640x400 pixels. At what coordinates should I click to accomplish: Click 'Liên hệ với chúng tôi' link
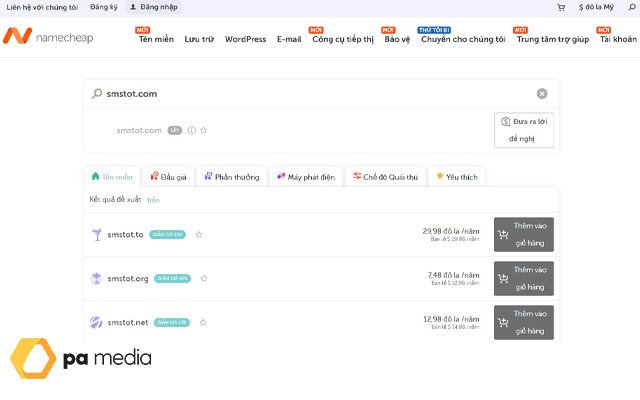42,7
